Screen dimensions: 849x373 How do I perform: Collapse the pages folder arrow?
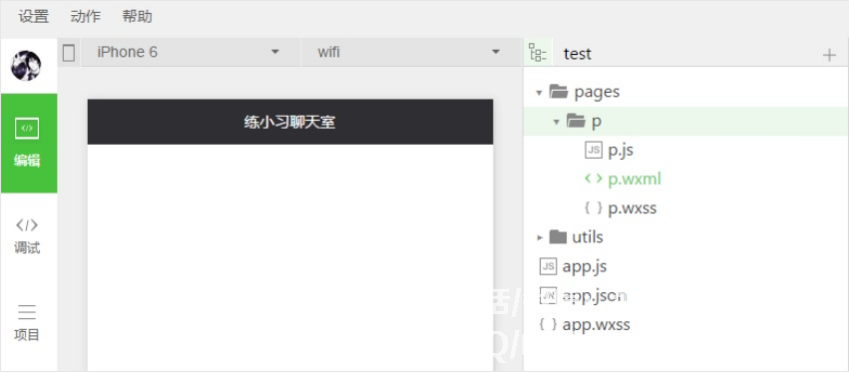[x=539, y=93]
